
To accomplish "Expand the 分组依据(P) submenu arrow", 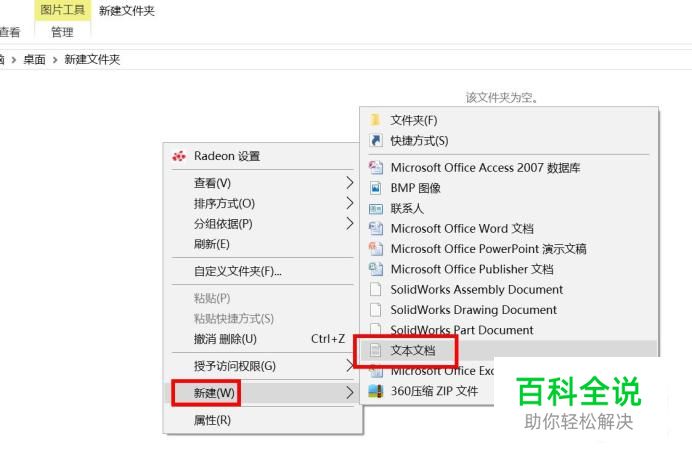I will click(350, 223).
